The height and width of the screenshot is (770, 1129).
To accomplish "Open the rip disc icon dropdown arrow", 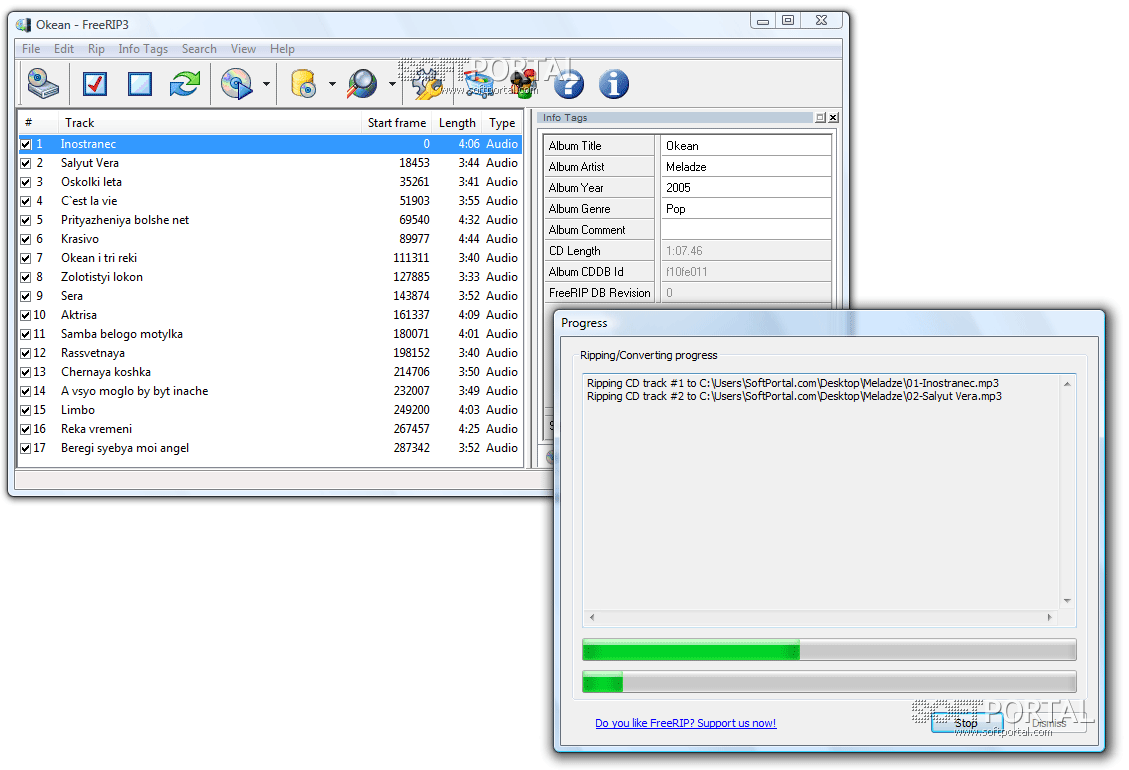I will [x=266, y=84].
